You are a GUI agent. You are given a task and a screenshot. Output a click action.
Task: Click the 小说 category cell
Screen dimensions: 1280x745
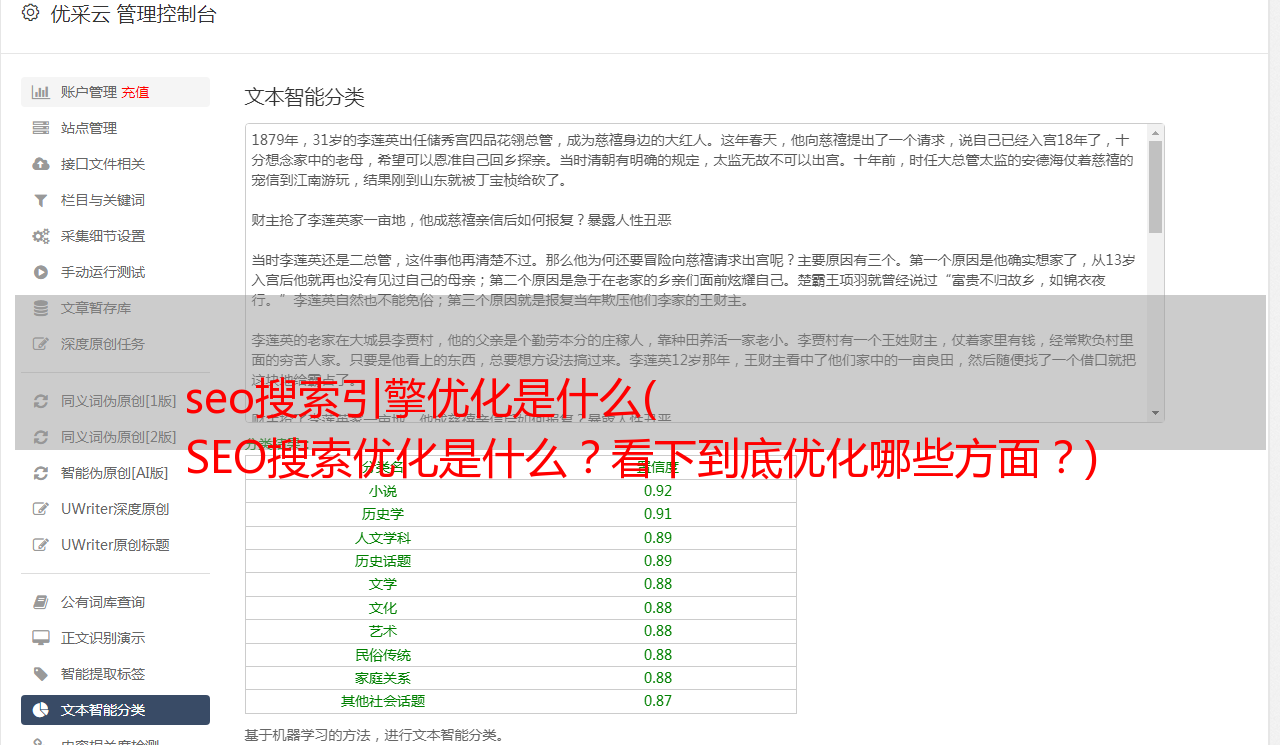[x=383, y=491]
